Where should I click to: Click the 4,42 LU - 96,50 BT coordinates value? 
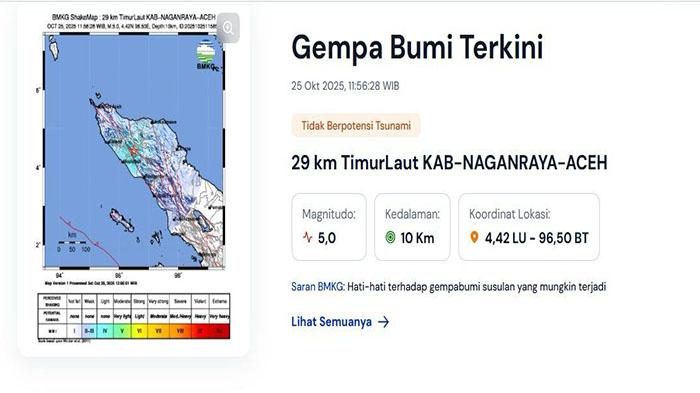(537, 238)
